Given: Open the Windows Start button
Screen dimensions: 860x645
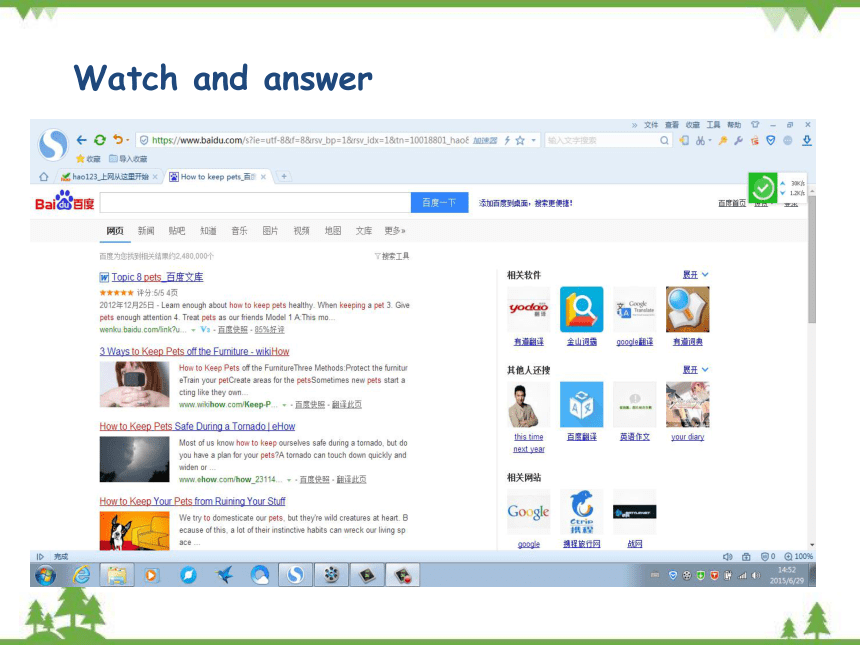Looking at the screenshot, I should point(45,575).
